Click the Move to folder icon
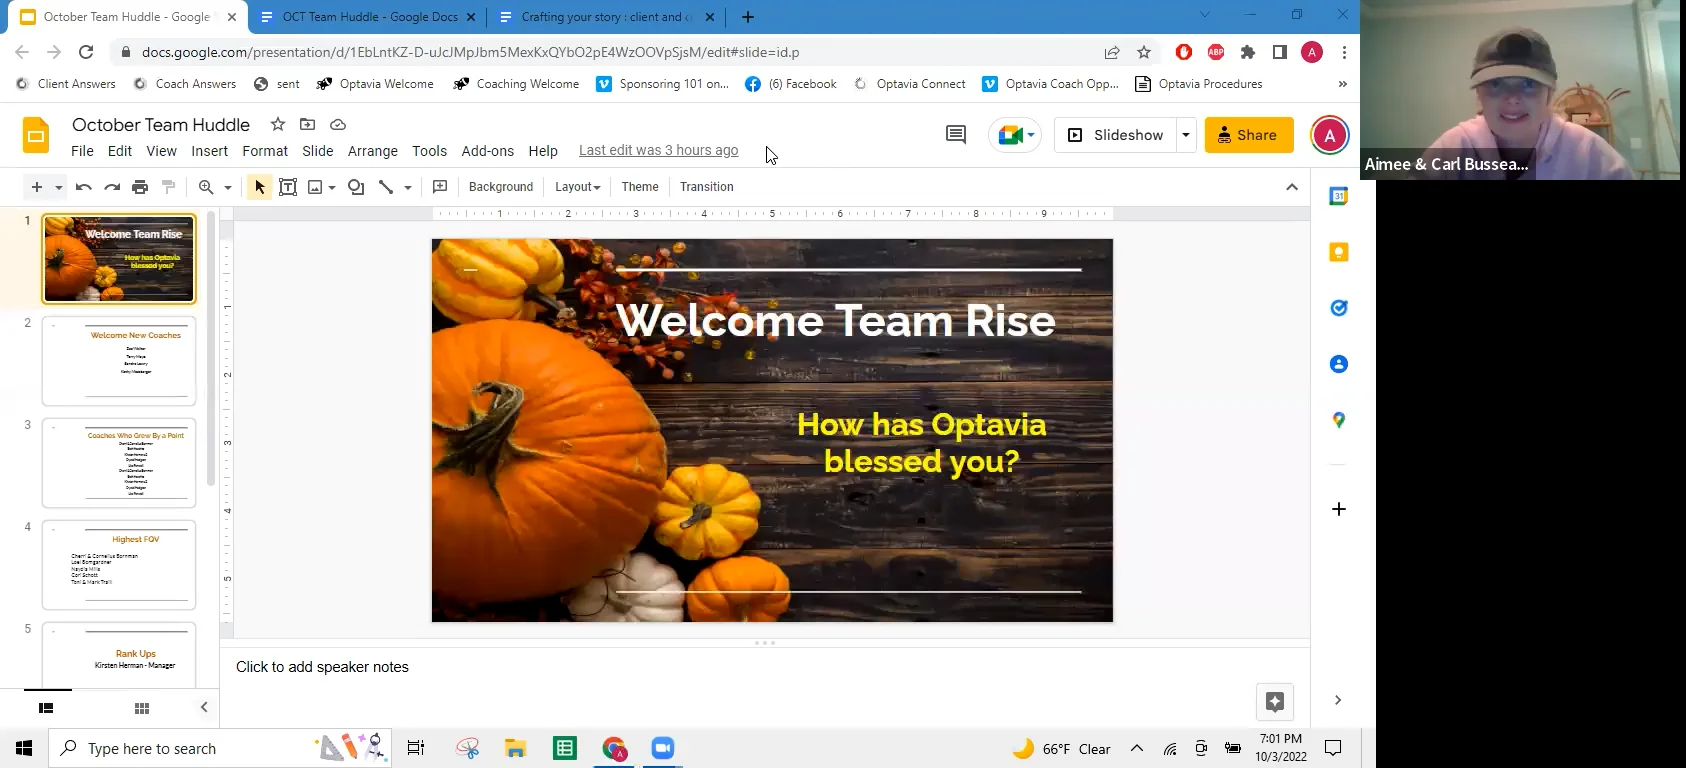 pyautogui.click(x=308, y=125)
